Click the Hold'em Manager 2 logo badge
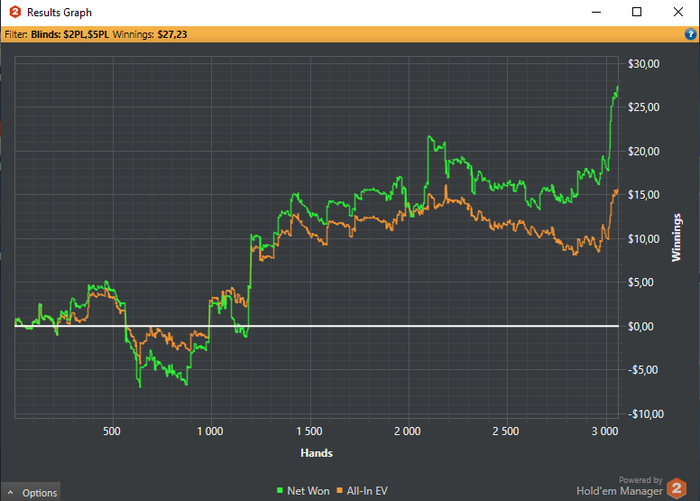The height and width of the screenshot is (501, 700). (676, 488)
